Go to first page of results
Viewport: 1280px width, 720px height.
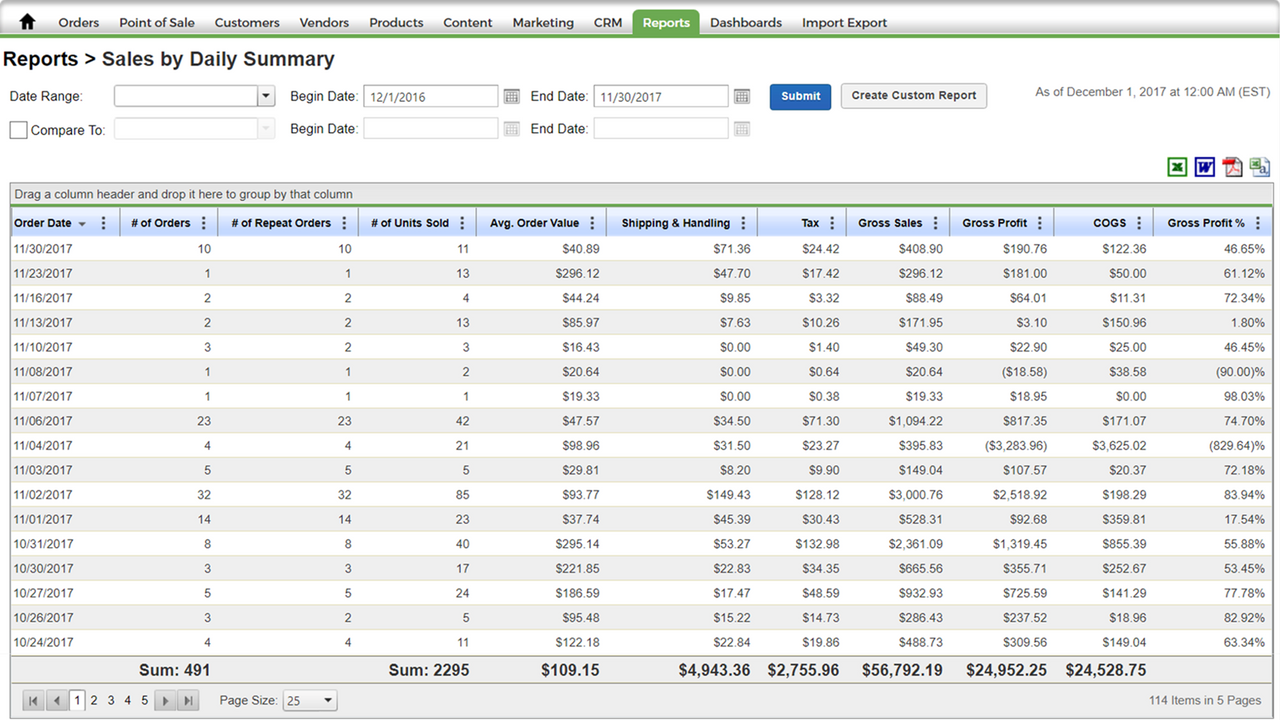[34, 701]
